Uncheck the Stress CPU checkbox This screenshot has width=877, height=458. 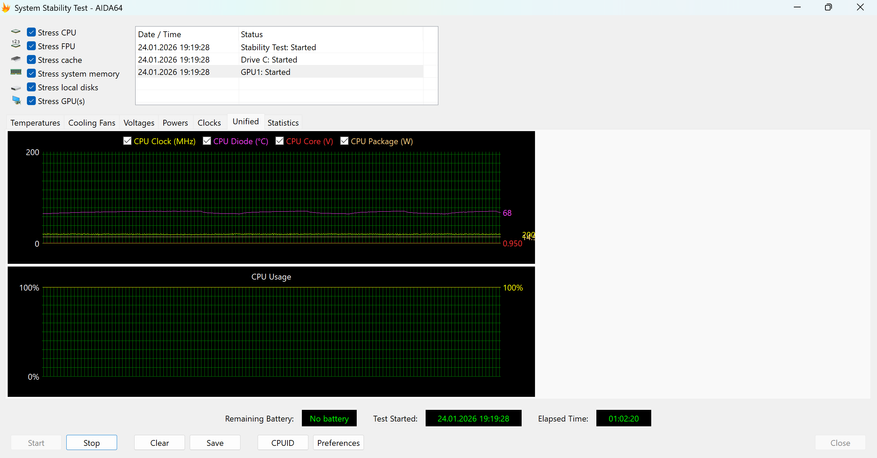tap(32, 33)
